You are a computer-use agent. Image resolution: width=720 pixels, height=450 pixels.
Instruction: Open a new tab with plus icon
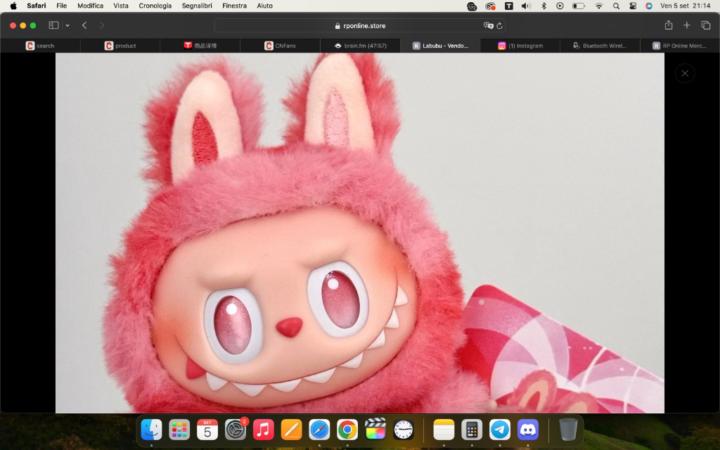[687, 25]
